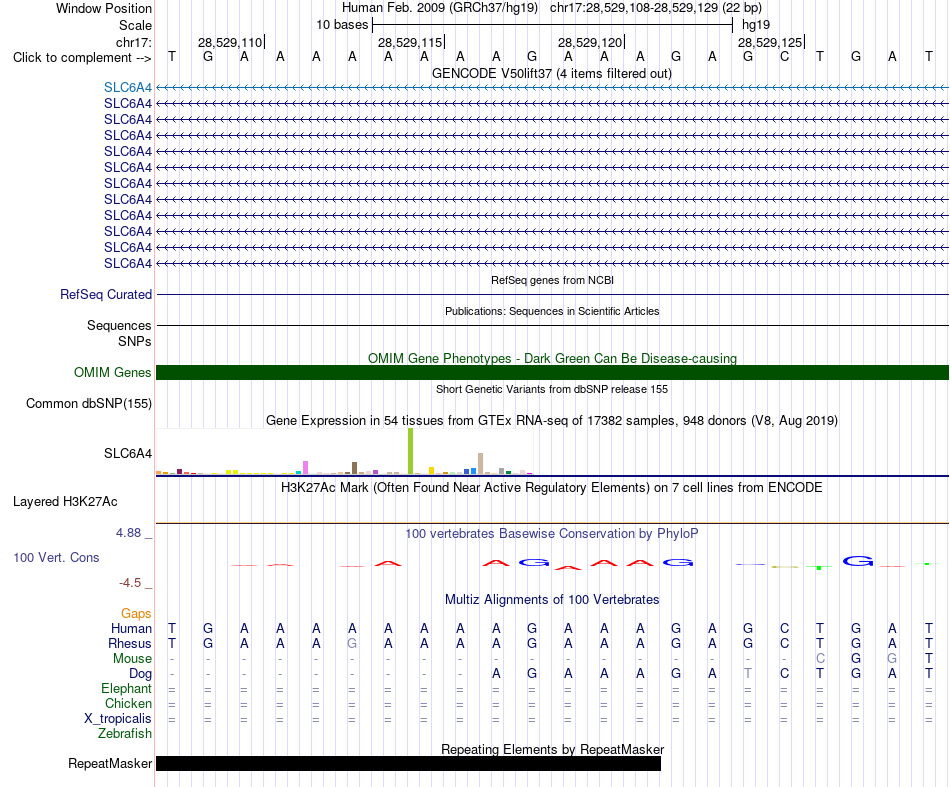Image resolution: width=950 pixels, height=787 pixels.
Task: Click the dark green OMIM gene bar
Action: click(x=552, y=373)
